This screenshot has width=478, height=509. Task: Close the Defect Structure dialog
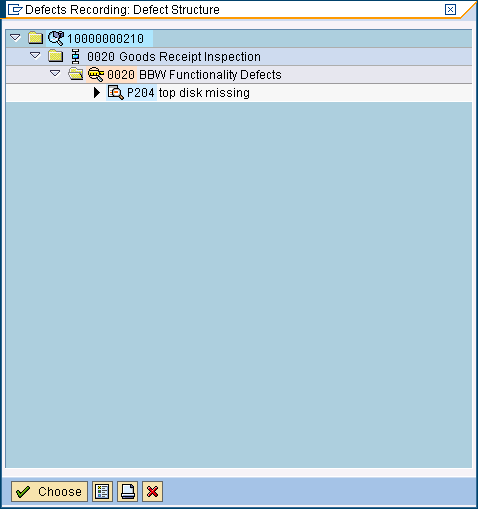(x=450, y=9)
